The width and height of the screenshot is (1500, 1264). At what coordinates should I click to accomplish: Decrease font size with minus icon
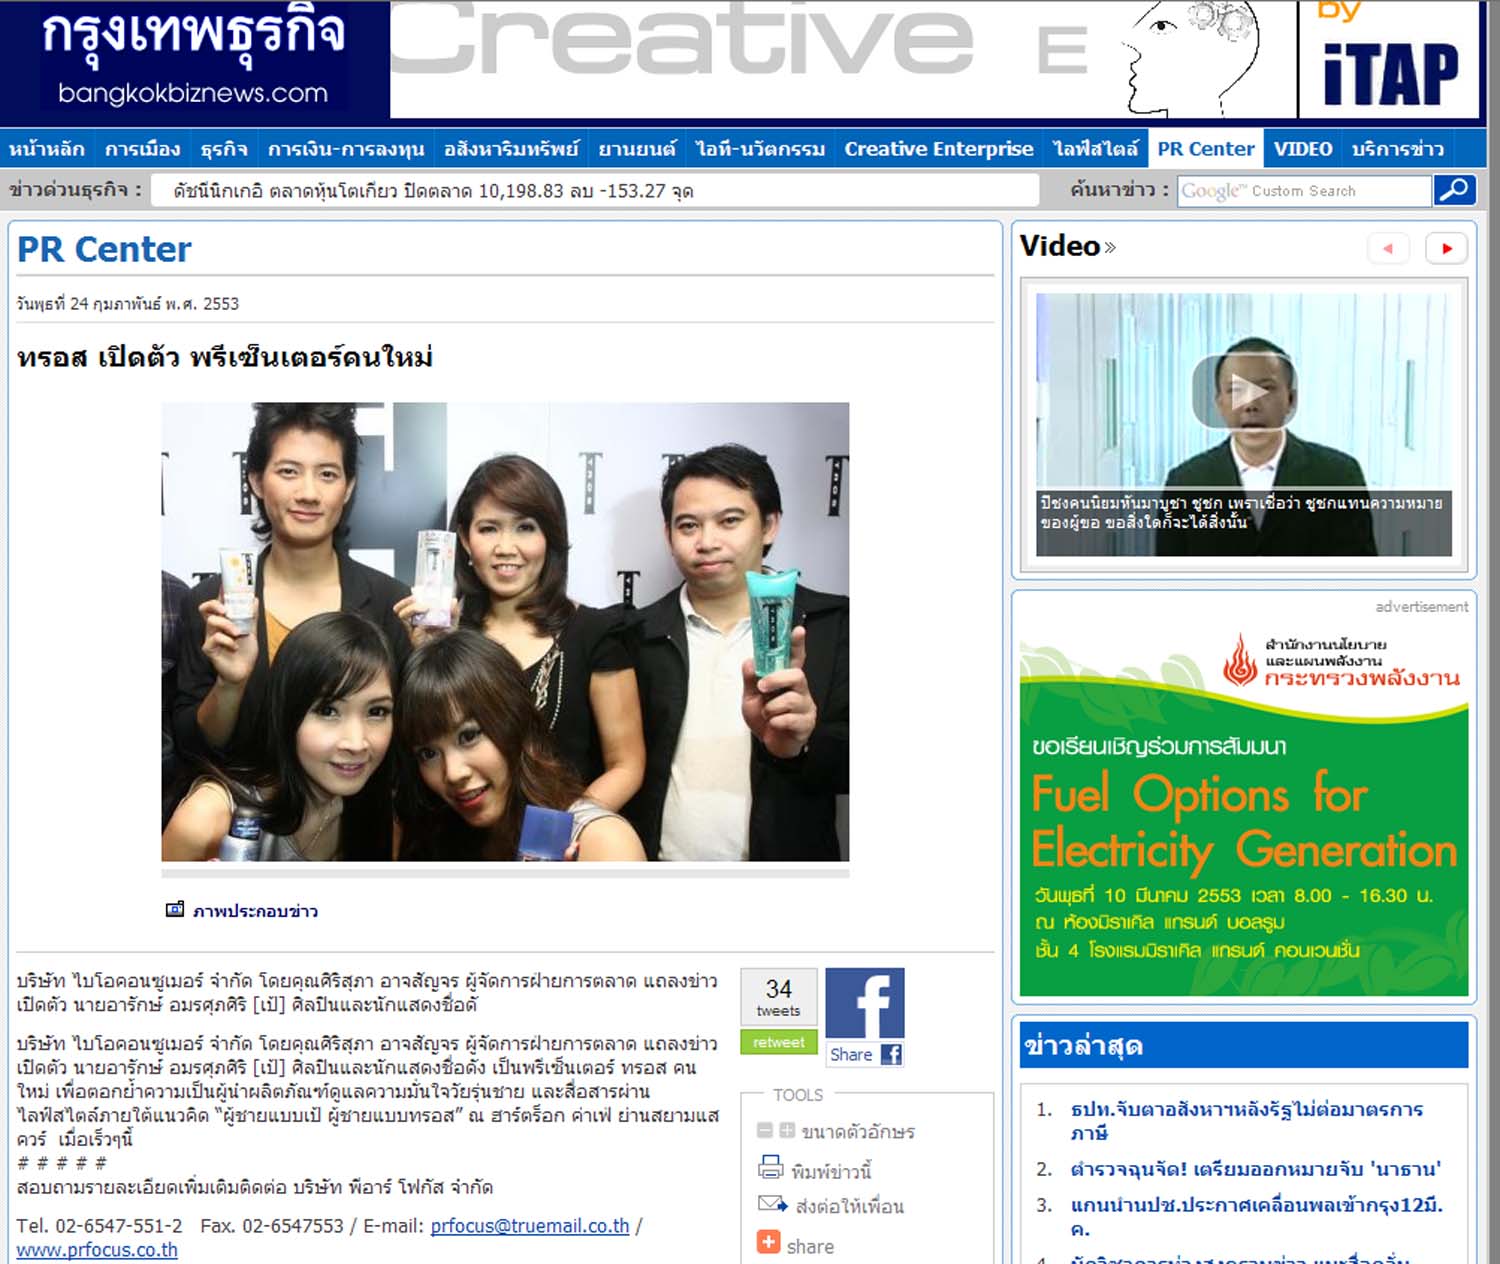tap(765, 1130)
